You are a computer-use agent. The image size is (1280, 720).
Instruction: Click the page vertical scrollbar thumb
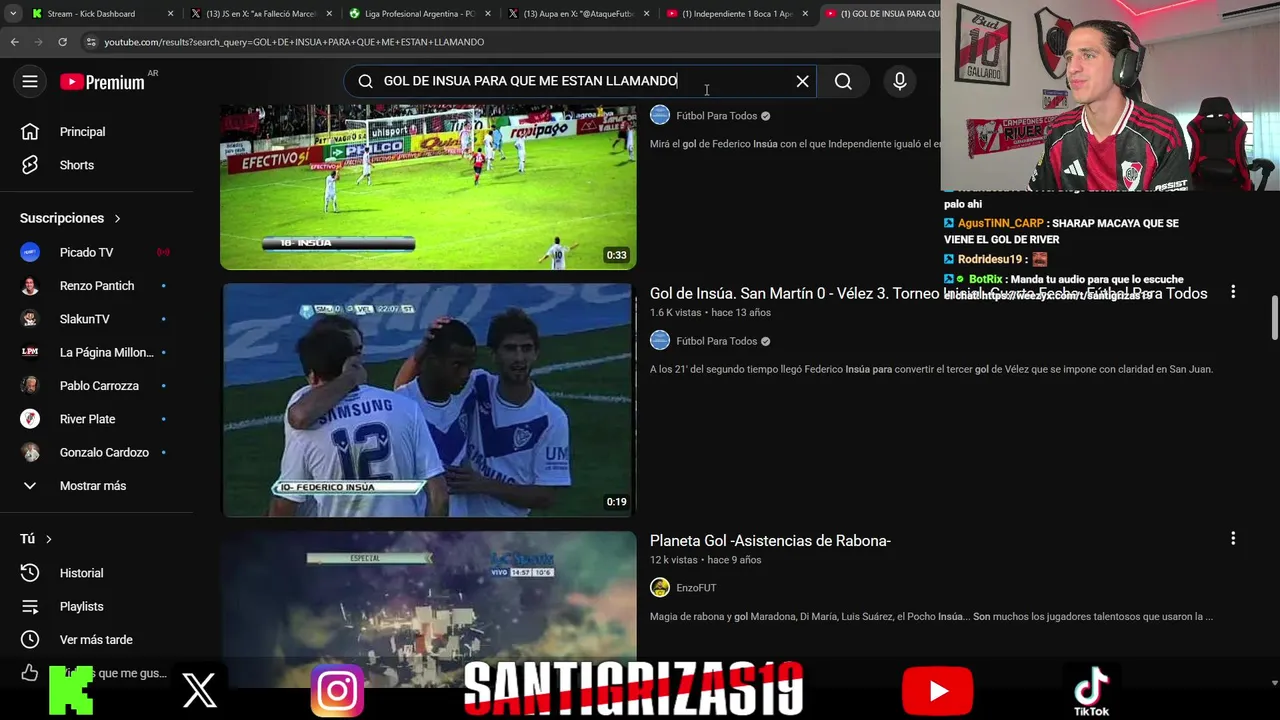click(x=1274, y=317)
